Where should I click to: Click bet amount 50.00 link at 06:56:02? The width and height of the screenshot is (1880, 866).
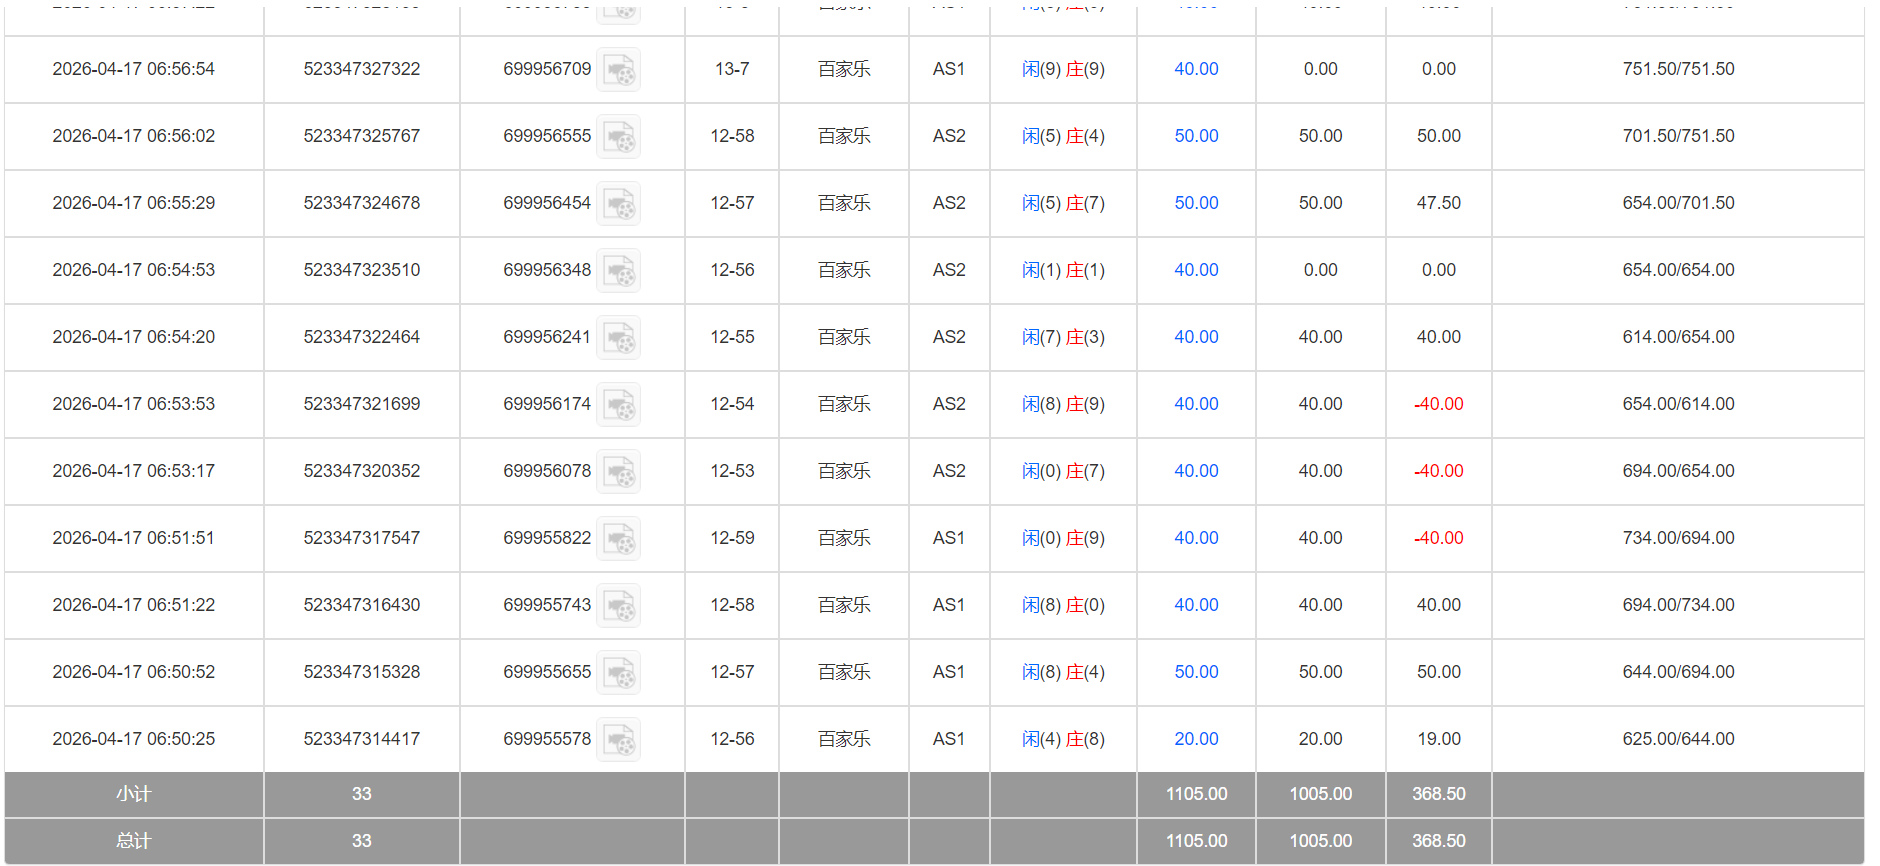point(1196,136)
